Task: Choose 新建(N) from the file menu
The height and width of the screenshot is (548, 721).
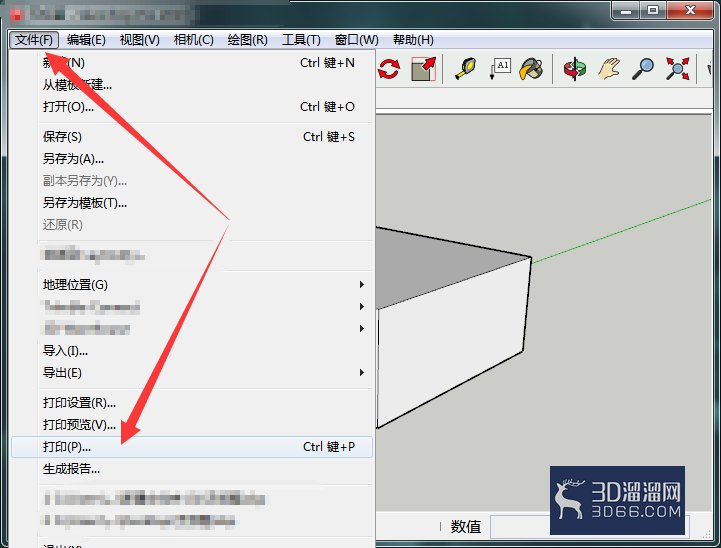Action: [x=191, y=63]
